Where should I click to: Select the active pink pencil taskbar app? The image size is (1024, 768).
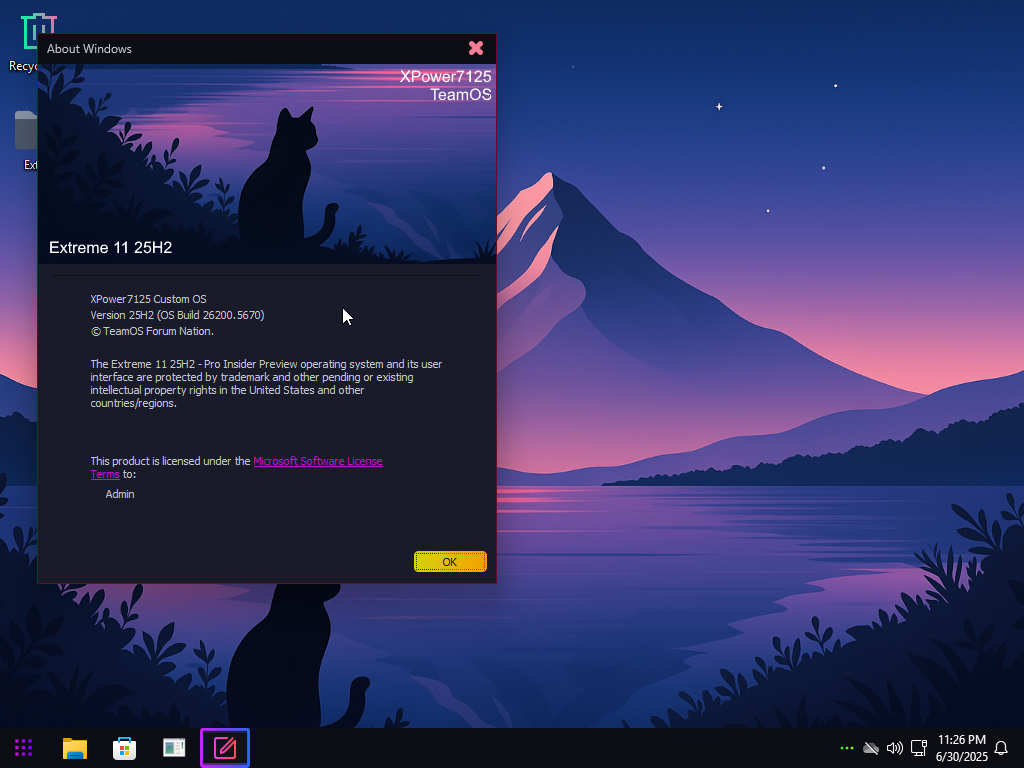point(225,748)
